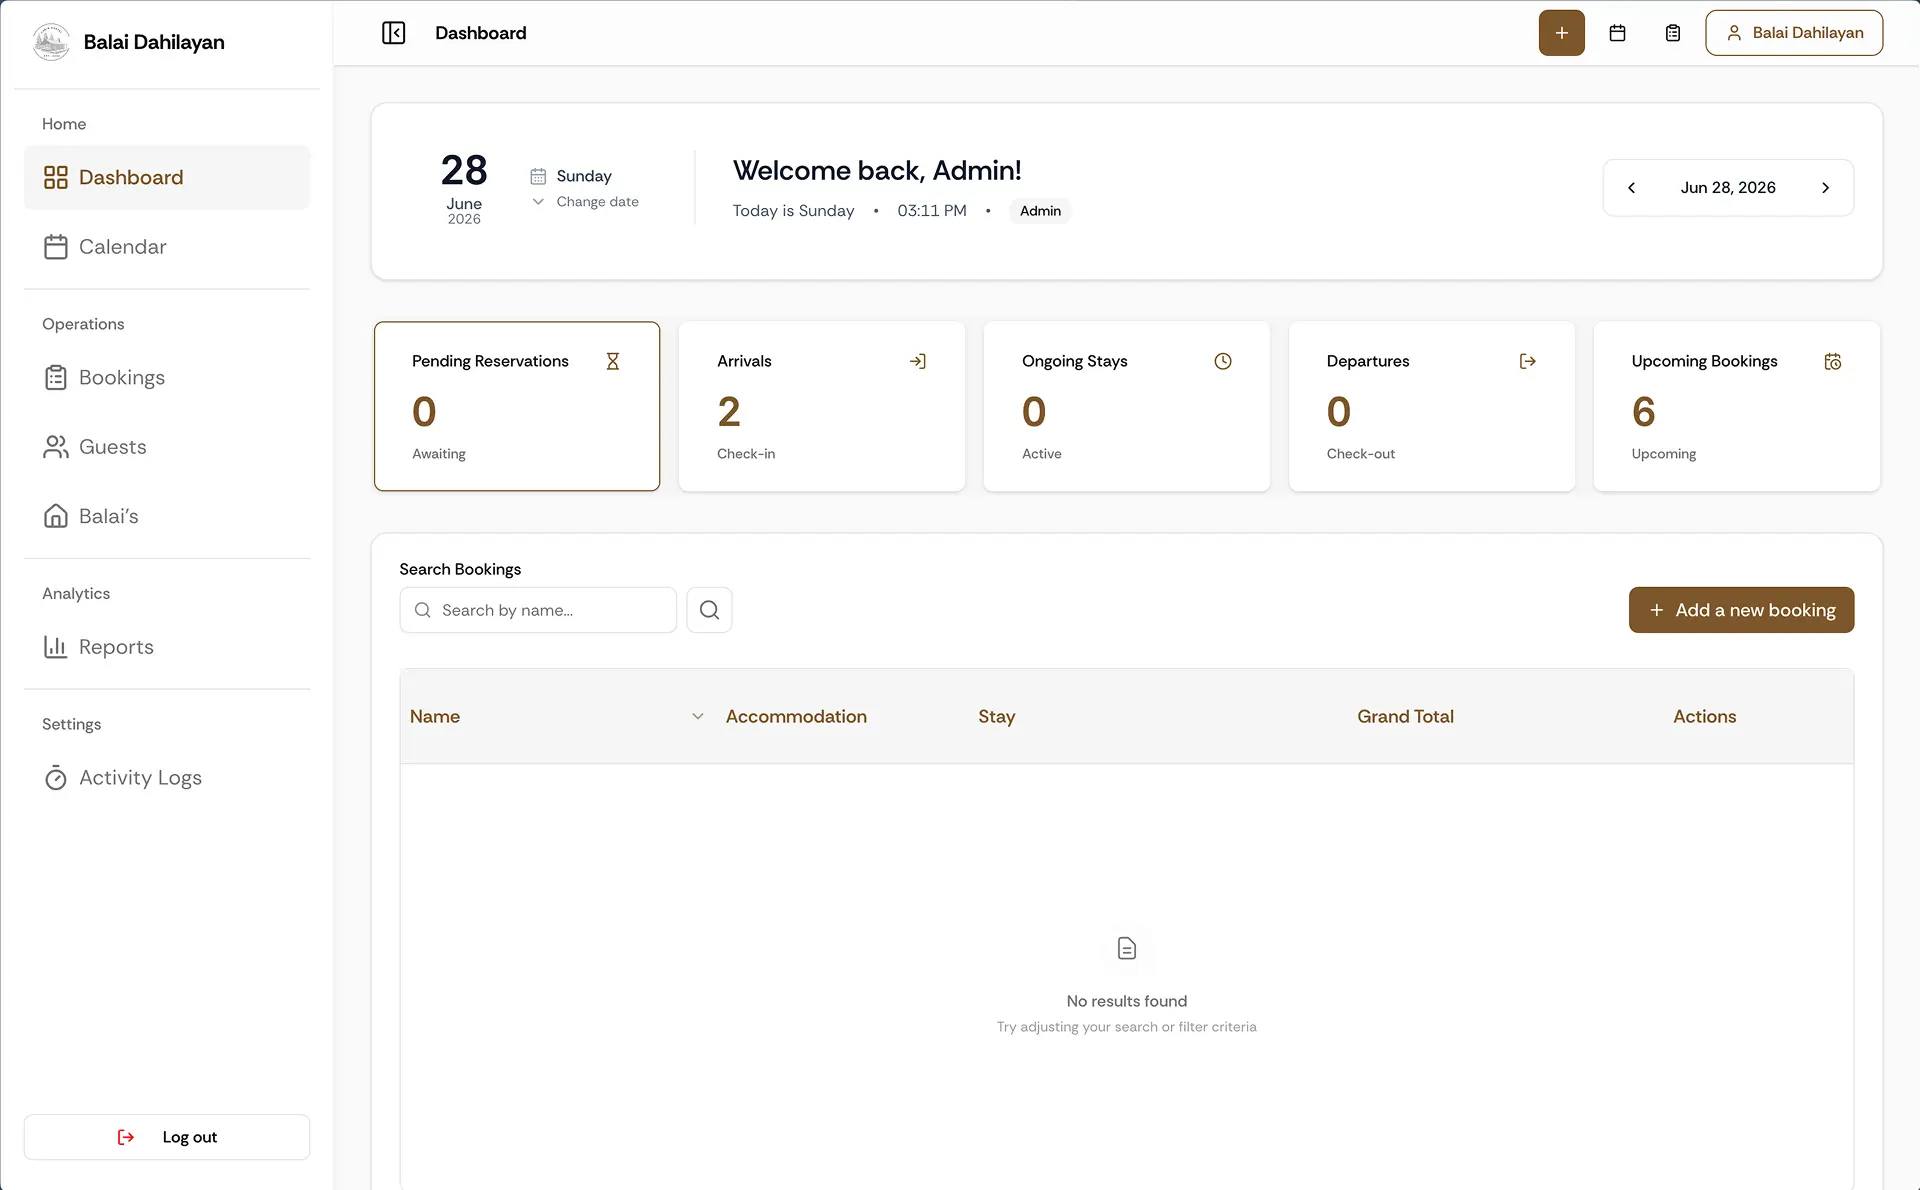Select the Arrivals card

click(x=822, y=406)
